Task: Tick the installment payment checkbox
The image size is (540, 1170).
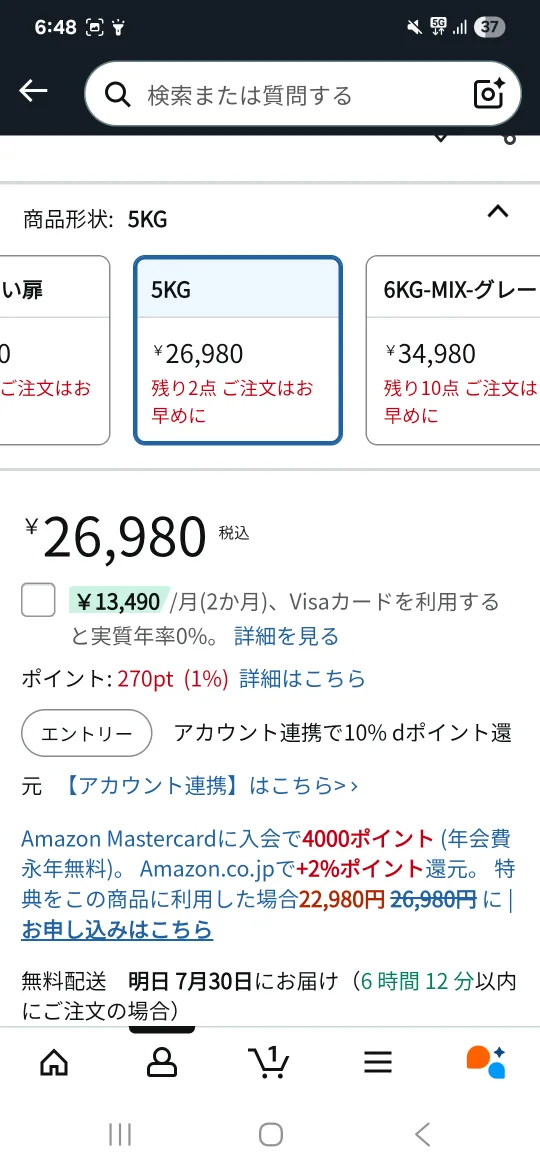Action: click(x=38, y=600)
